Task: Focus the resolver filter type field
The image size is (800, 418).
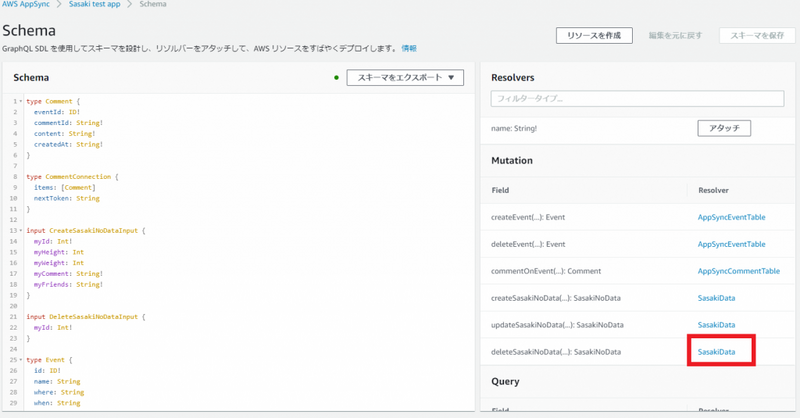Action: coord(637,99)
